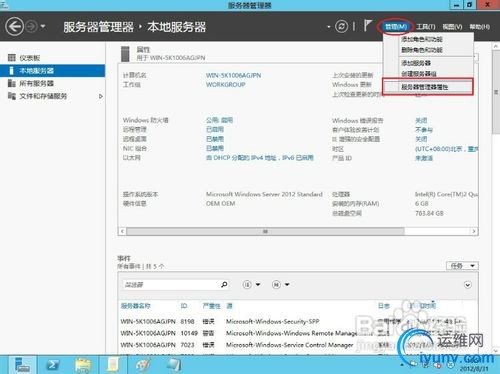
Task: Click the dashboard grid icon beside 仪表板
Action: (x=12, y=58)
